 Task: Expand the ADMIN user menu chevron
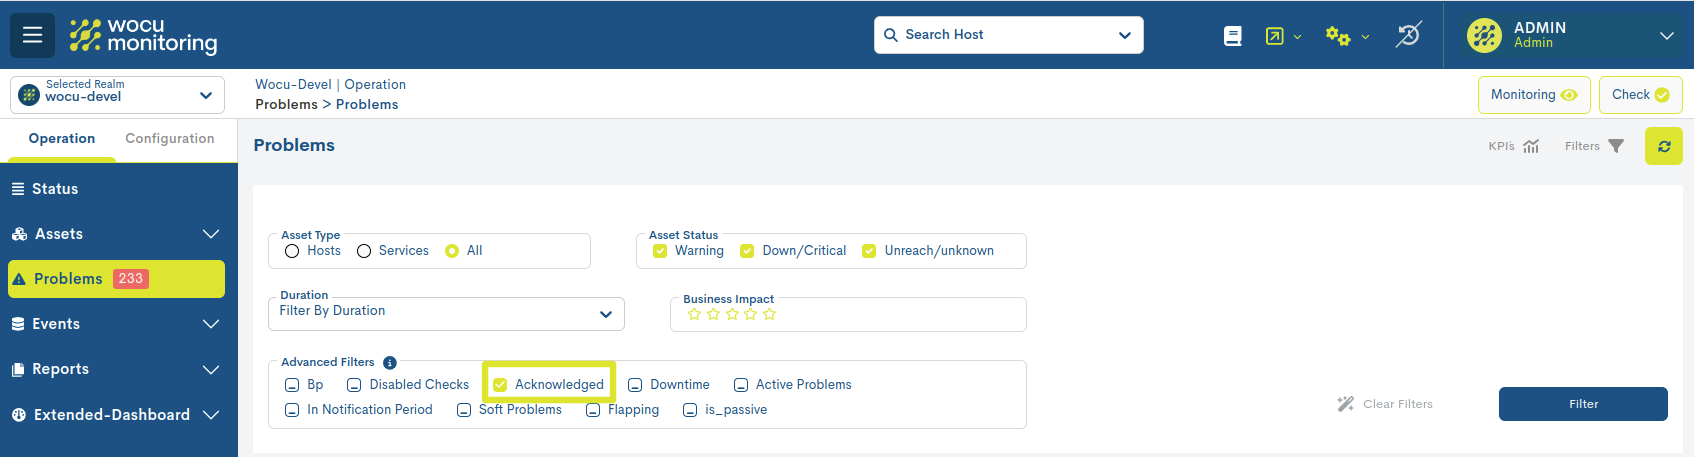pyautogui.click(x=1667, y=36)
